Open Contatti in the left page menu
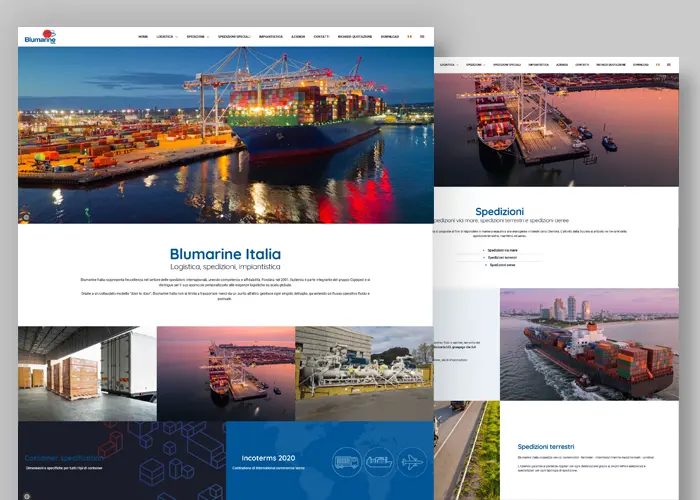Image resolution: width=700 pixels, height=500 pixels. 321,37
